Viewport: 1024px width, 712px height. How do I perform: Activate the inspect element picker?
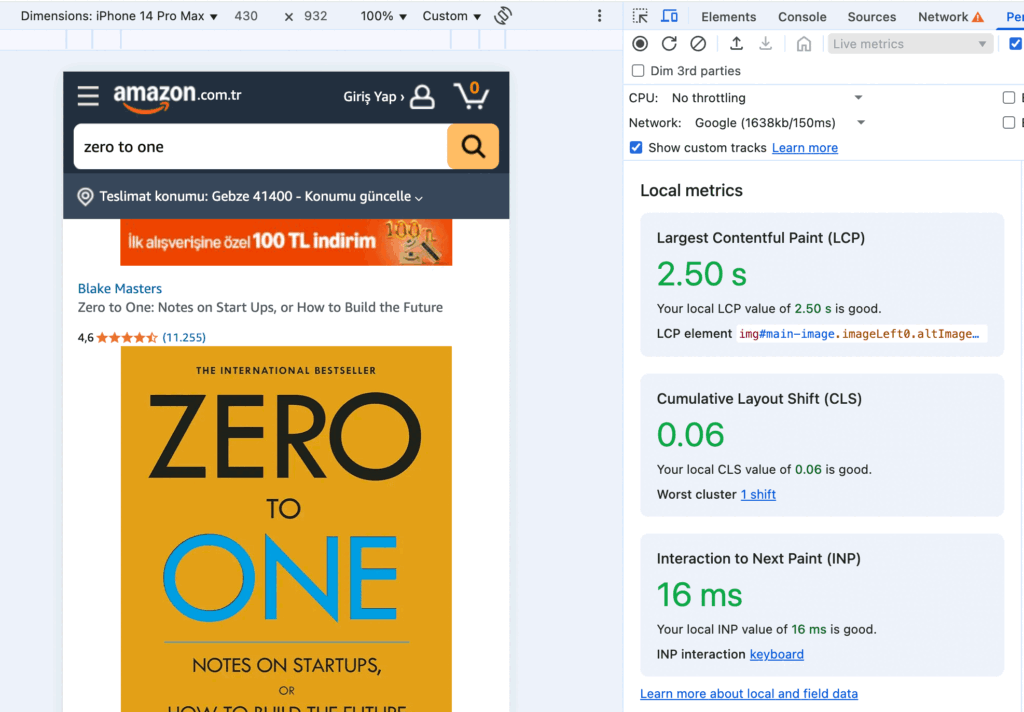click(x=640, y=16)
